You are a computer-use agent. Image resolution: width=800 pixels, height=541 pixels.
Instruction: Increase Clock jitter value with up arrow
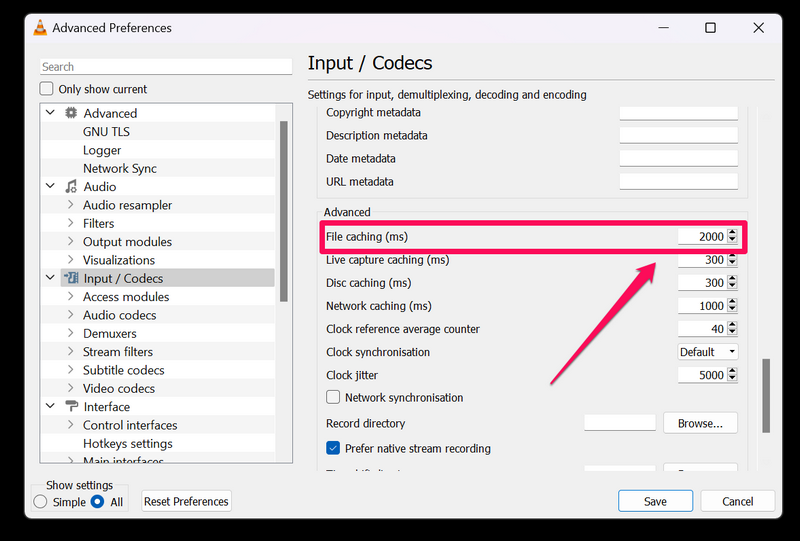pyautogui.click(x=733, y=371)
